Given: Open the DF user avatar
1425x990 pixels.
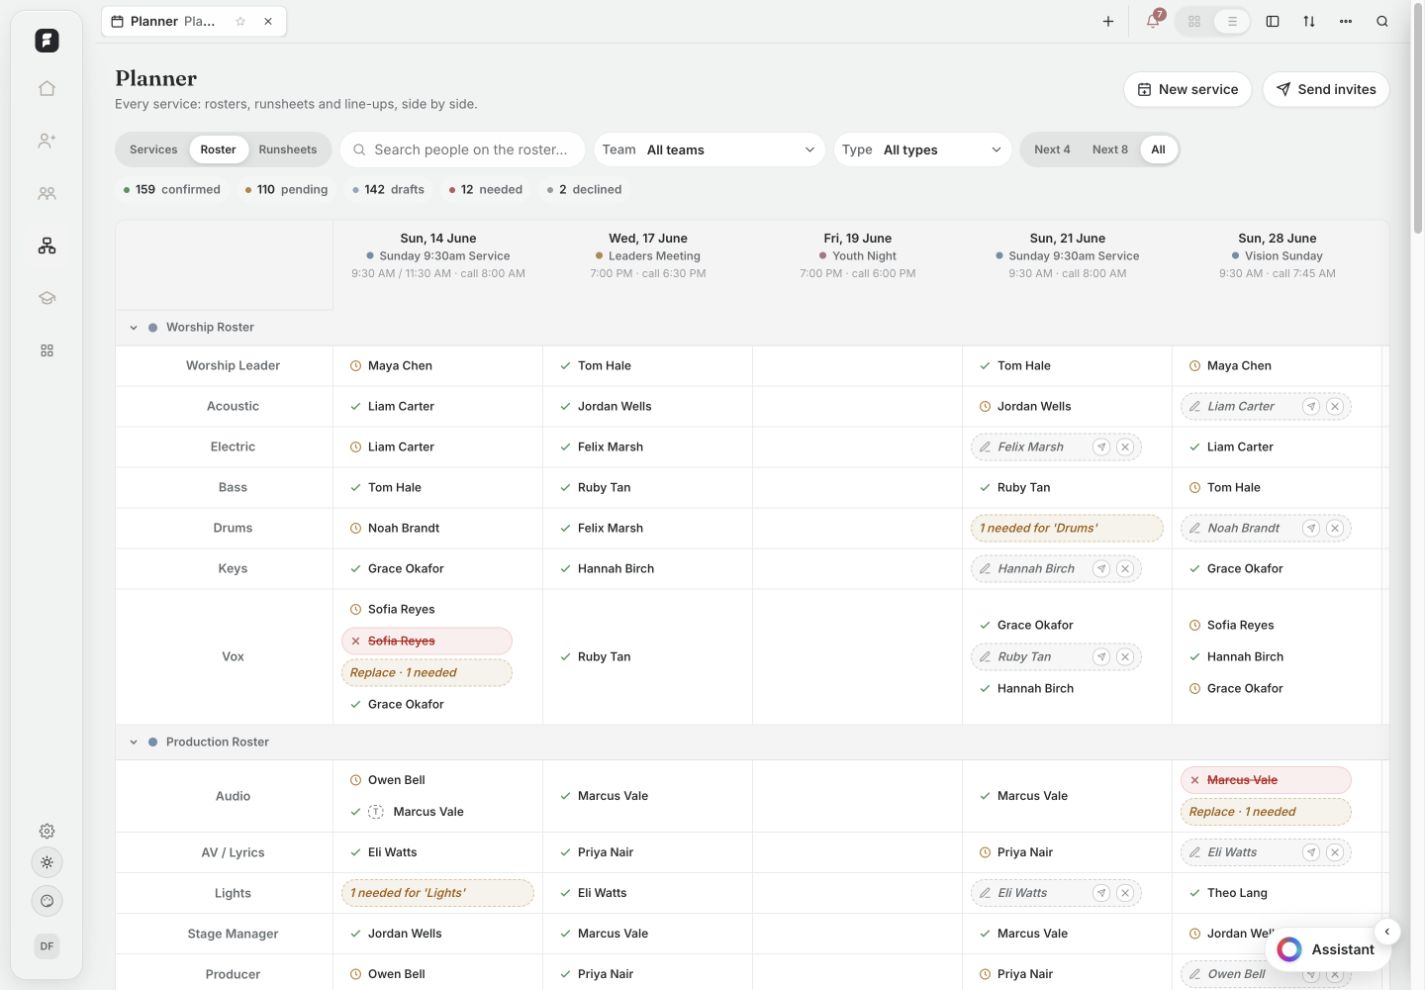Looking at the screenshot, I should coord(47,947).
